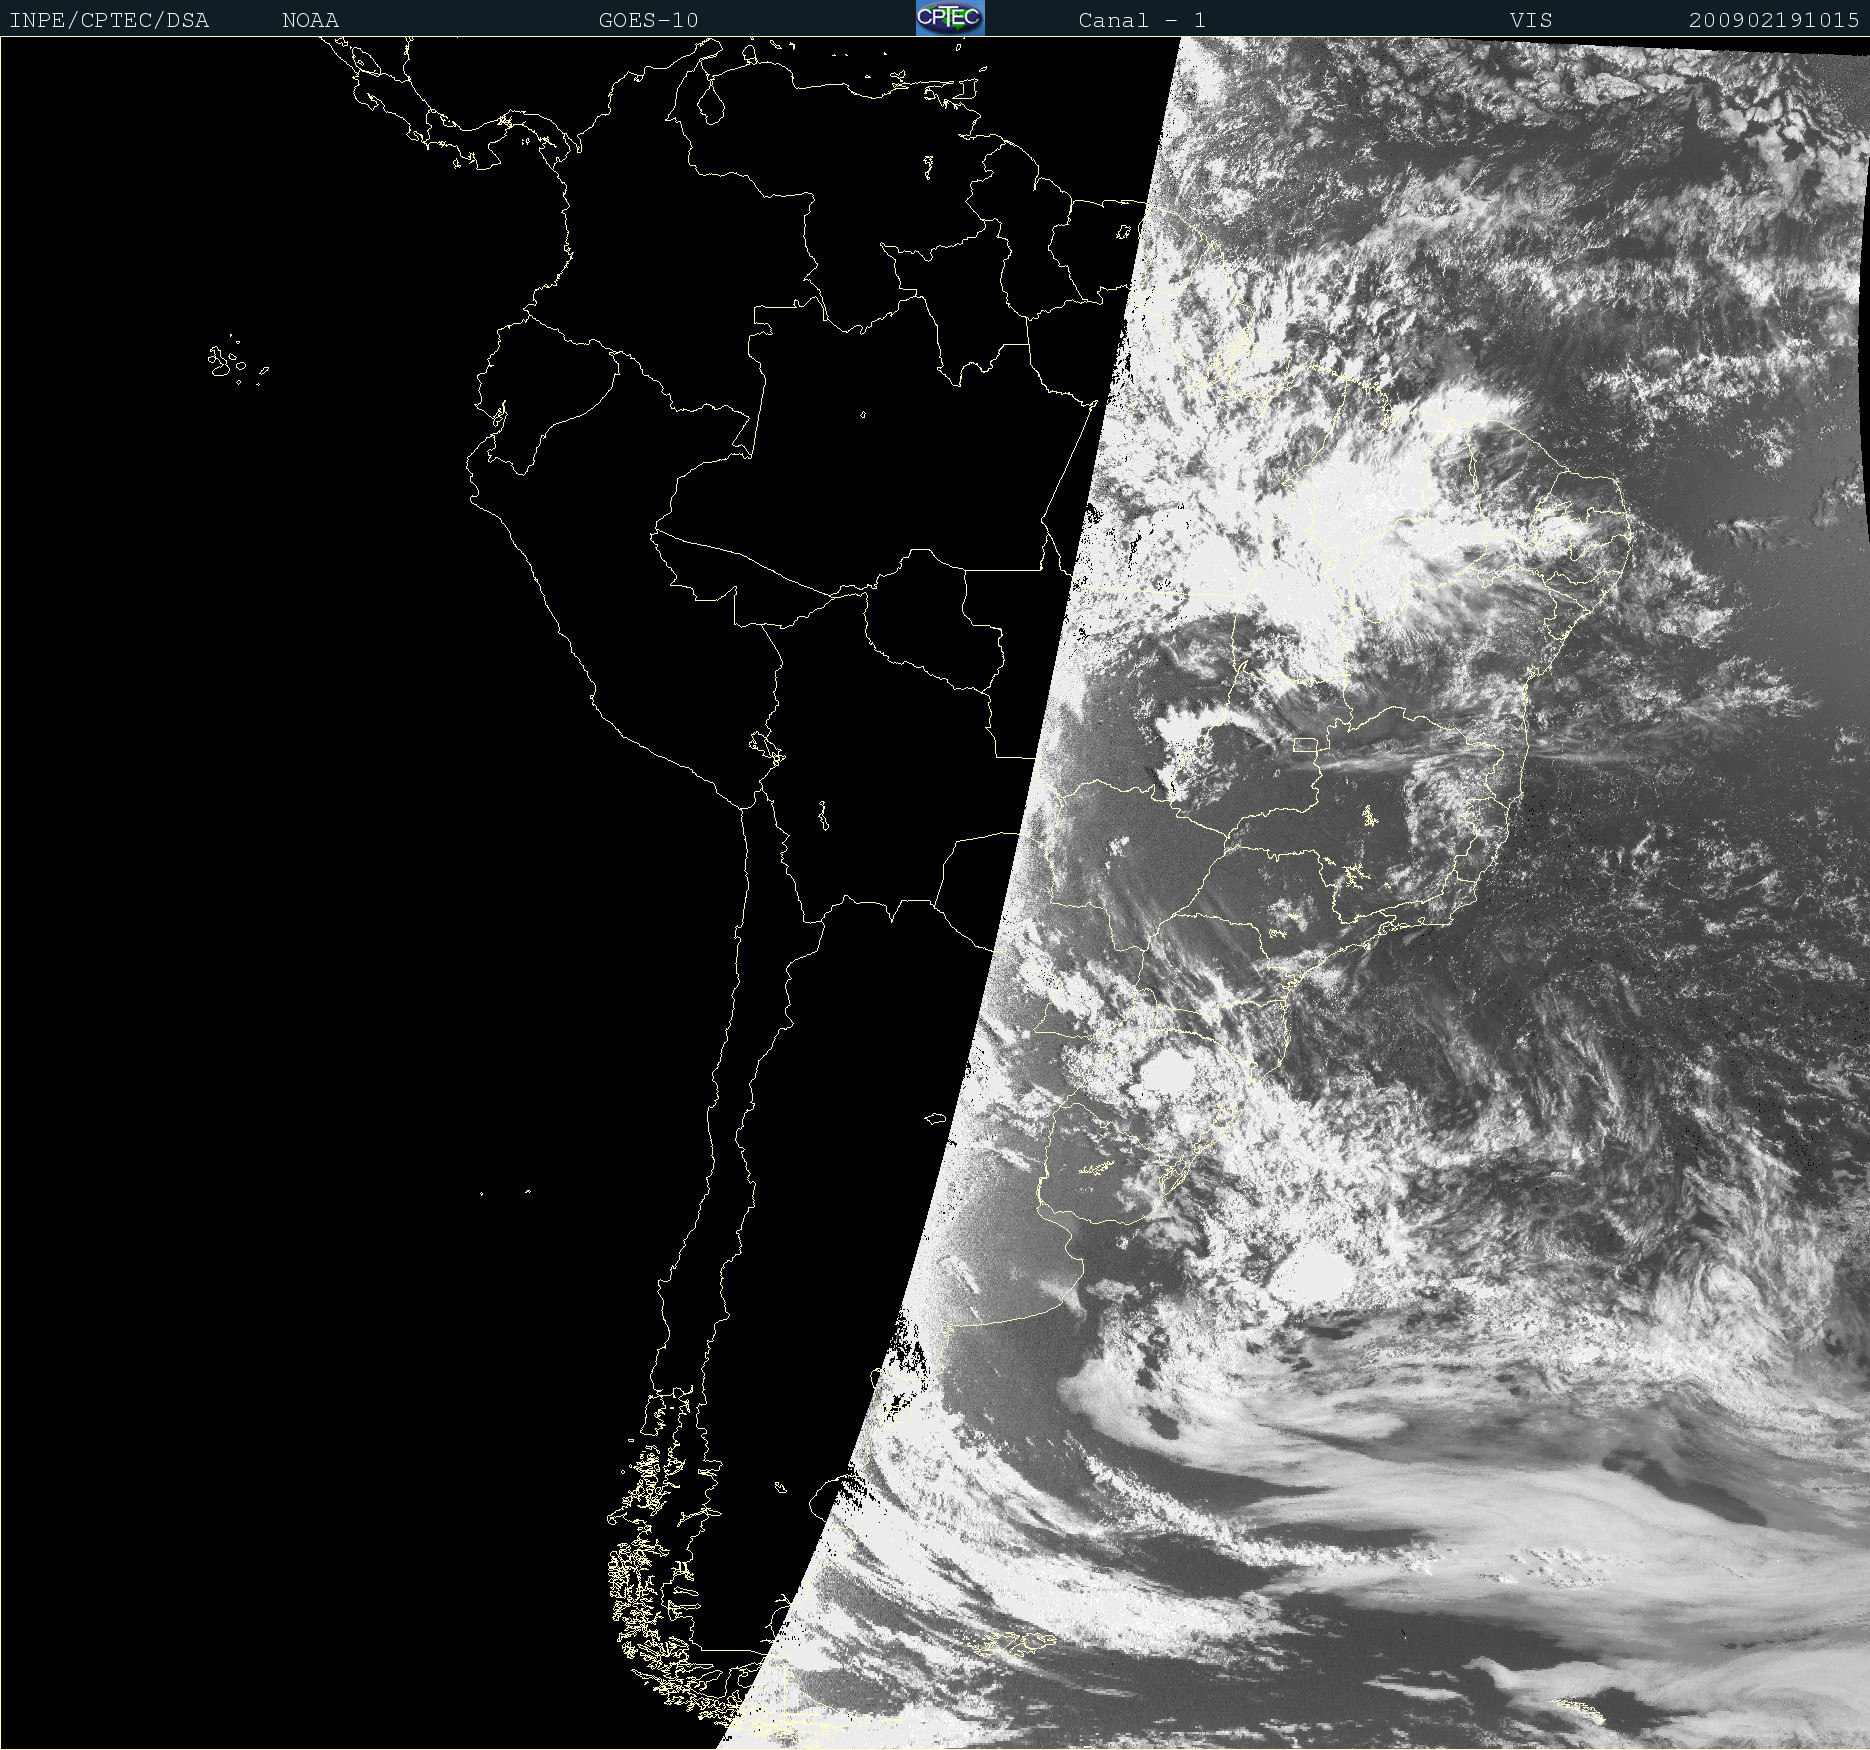Click the timestamp 200902191015
The width and height of the screenshot is (1870, 1750).
[x=1774, y=20]
